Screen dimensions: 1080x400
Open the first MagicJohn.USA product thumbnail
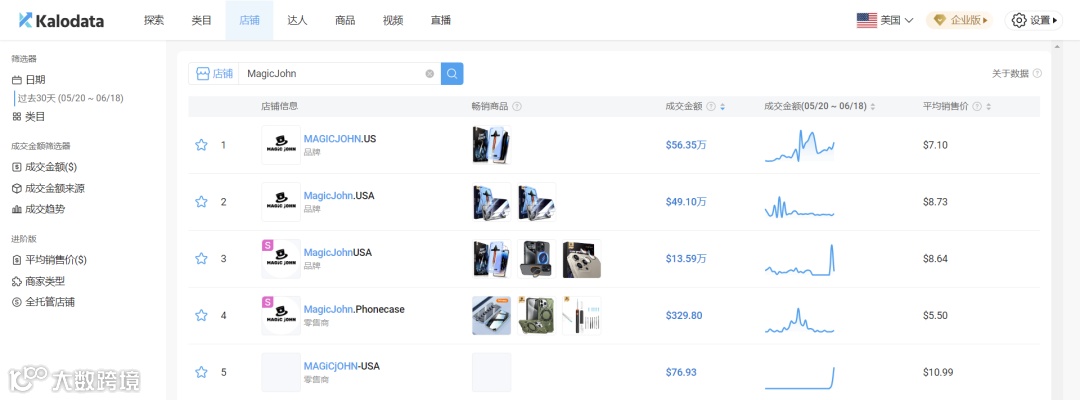tap(491, 202)
